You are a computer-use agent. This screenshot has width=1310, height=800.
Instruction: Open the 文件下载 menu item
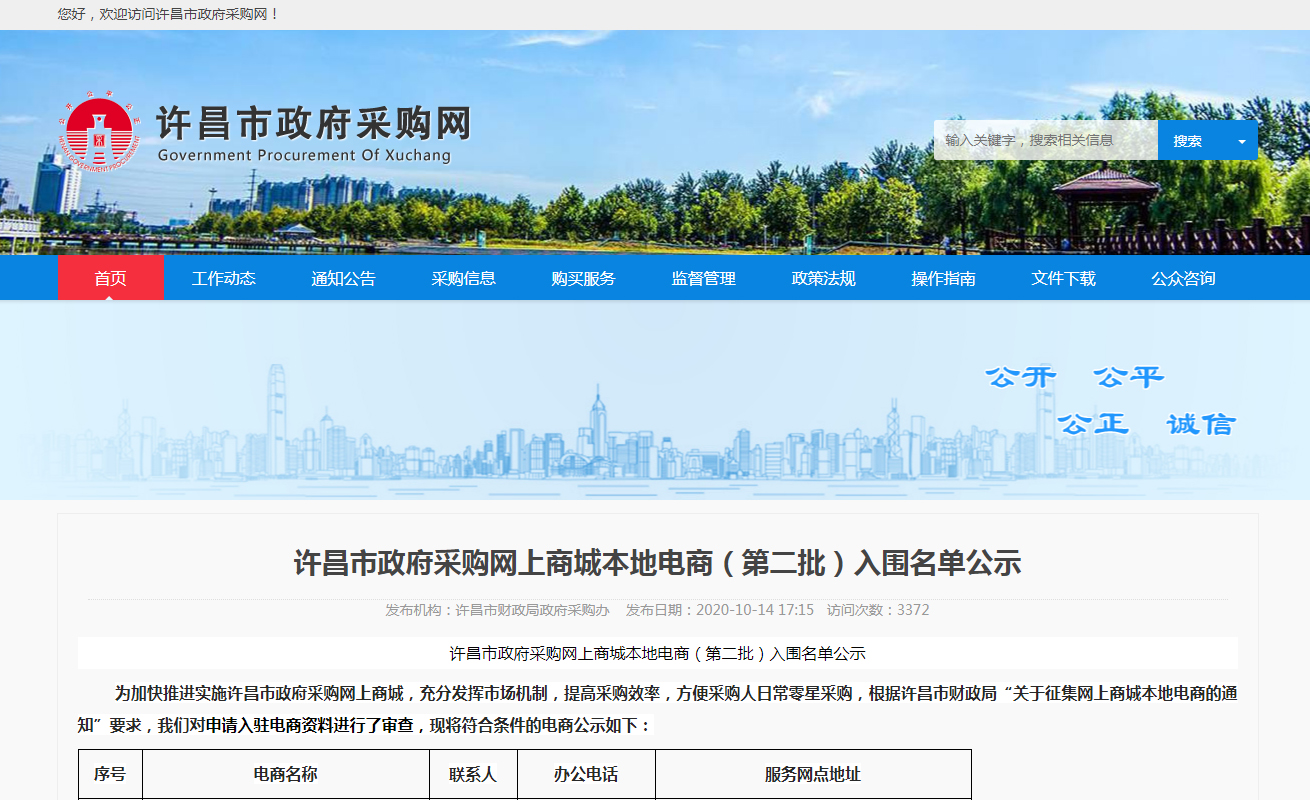tap(1064, 279)
